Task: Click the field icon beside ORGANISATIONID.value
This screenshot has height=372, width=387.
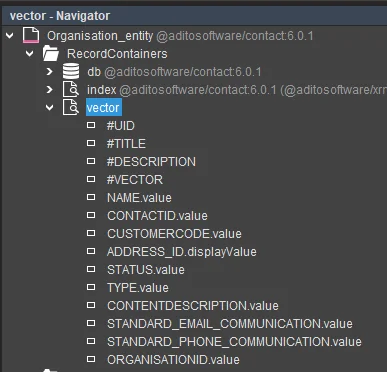Action: pos(91,359)
